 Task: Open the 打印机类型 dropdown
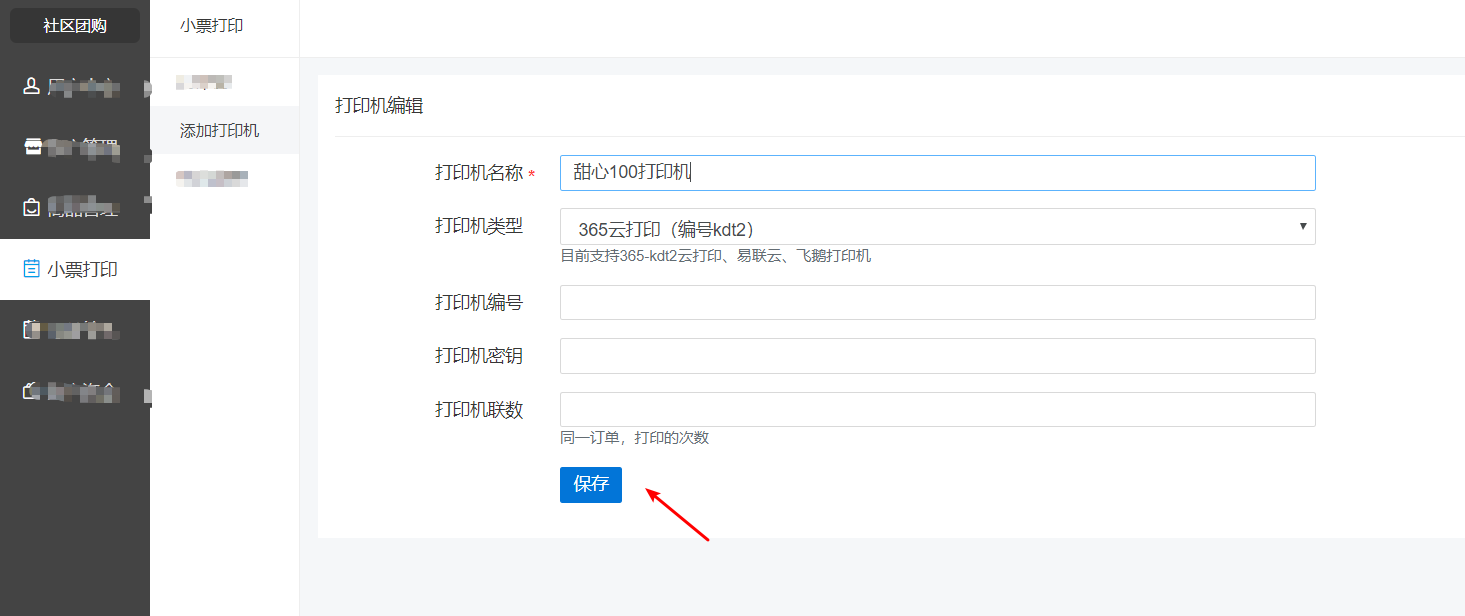[937, 227]
